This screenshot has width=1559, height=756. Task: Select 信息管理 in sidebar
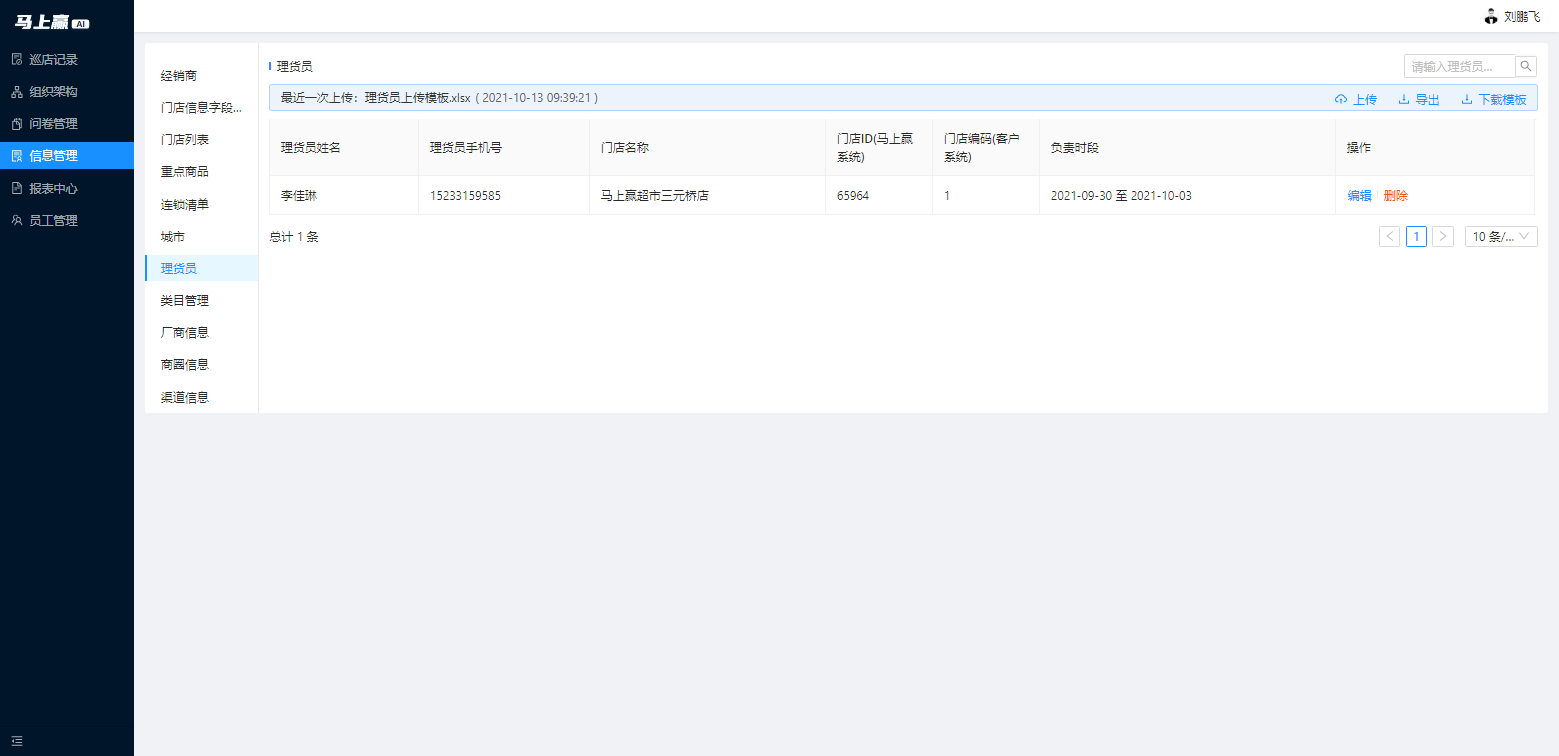pos(67,156)
